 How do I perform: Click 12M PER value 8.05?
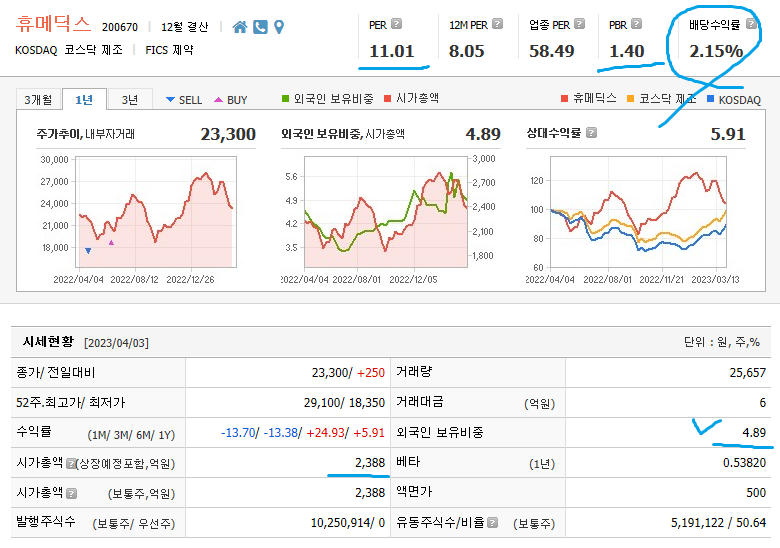coord(467,51)
